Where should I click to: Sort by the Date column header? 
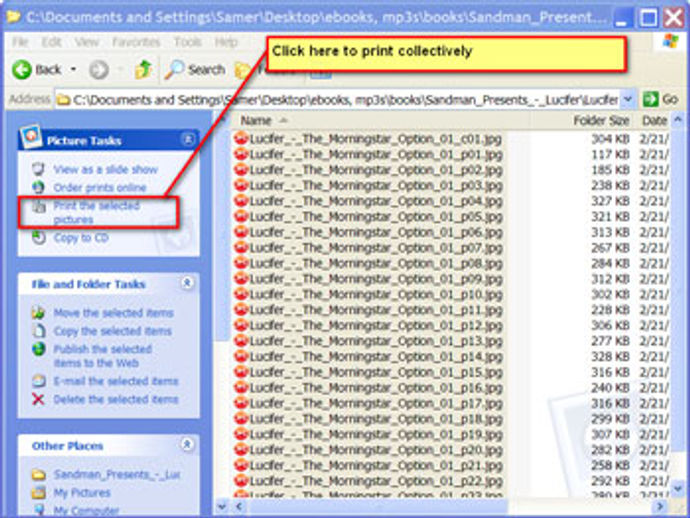tap(654, 120)
